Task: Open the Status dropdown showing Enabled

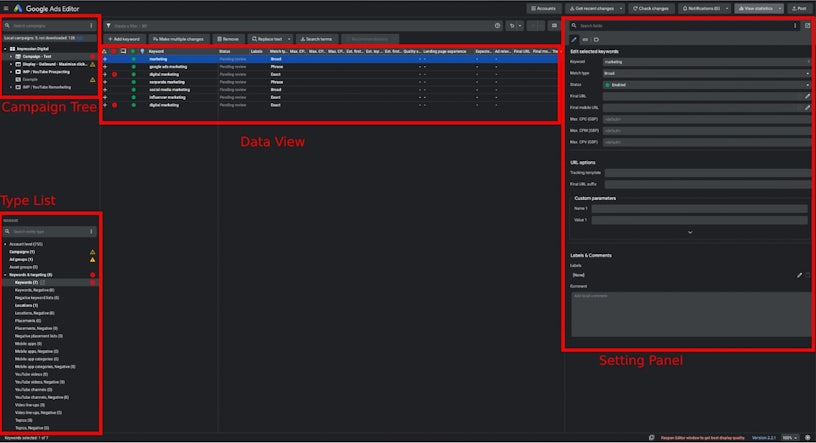Action: (x=706, y=85)
